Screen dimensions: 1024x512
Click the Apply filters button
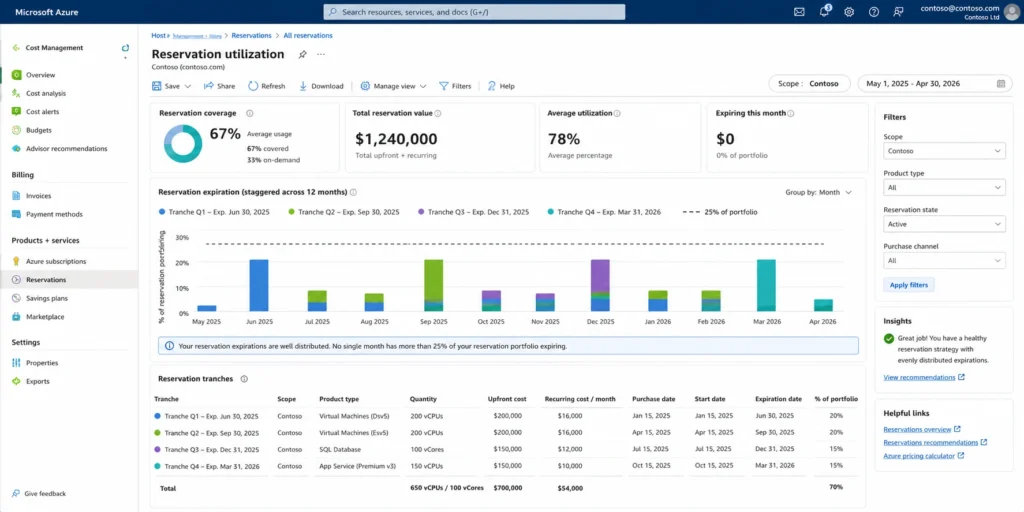pyautogui.click(x=909, y=285)
